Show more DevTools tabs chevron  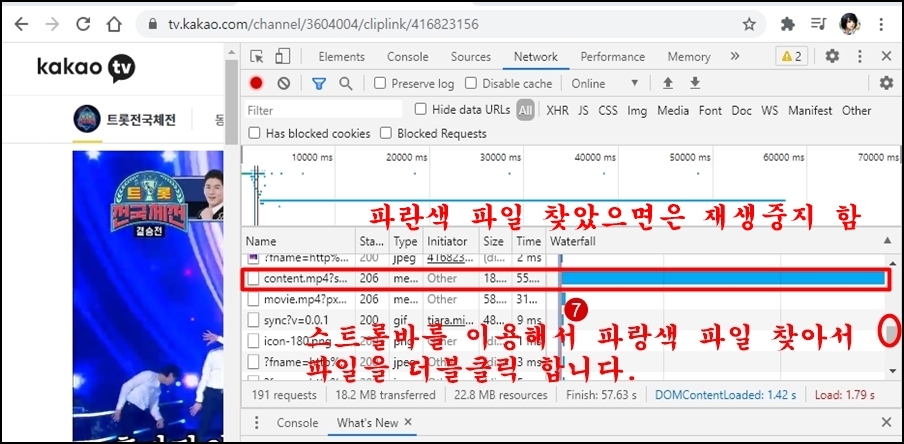(x=734, y=56)
